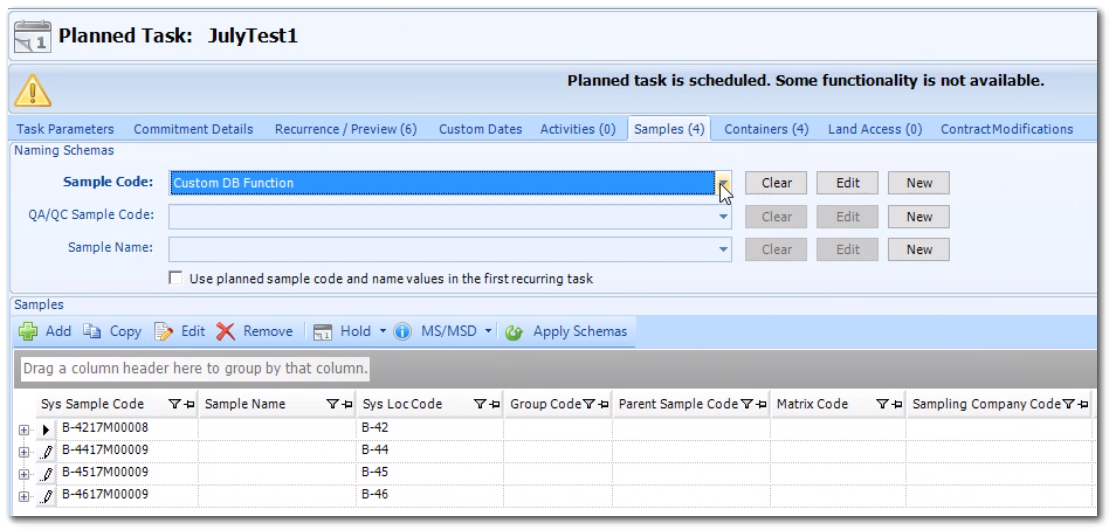Pin the Sys Sample Code column

click(189, 404)
